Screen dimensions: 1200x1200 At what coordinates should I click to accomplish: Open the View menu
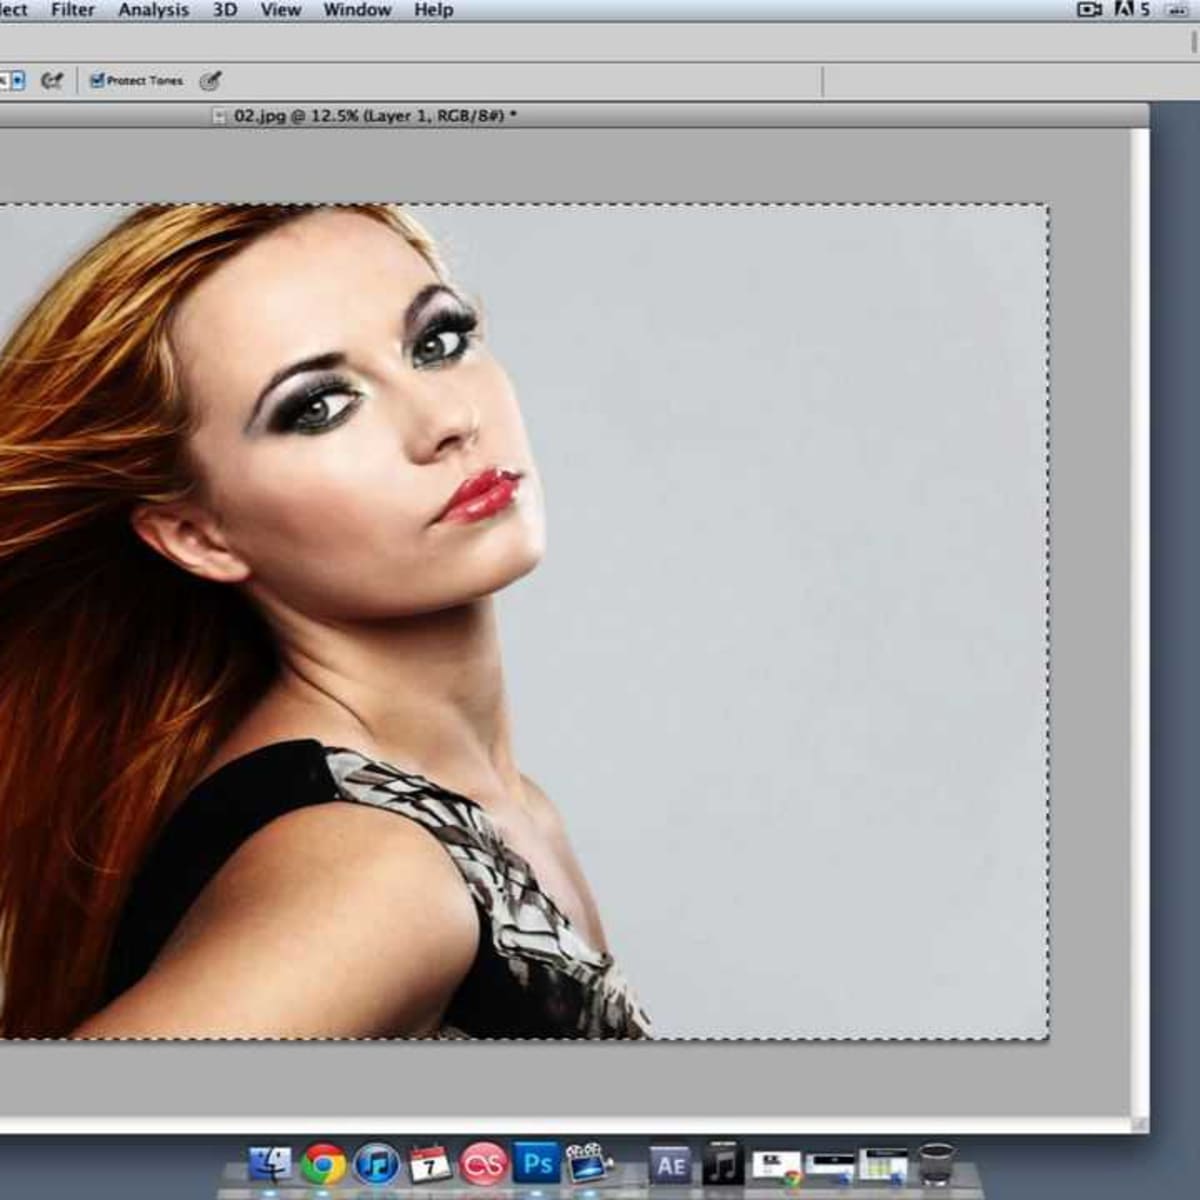click(x=281, y=10)
